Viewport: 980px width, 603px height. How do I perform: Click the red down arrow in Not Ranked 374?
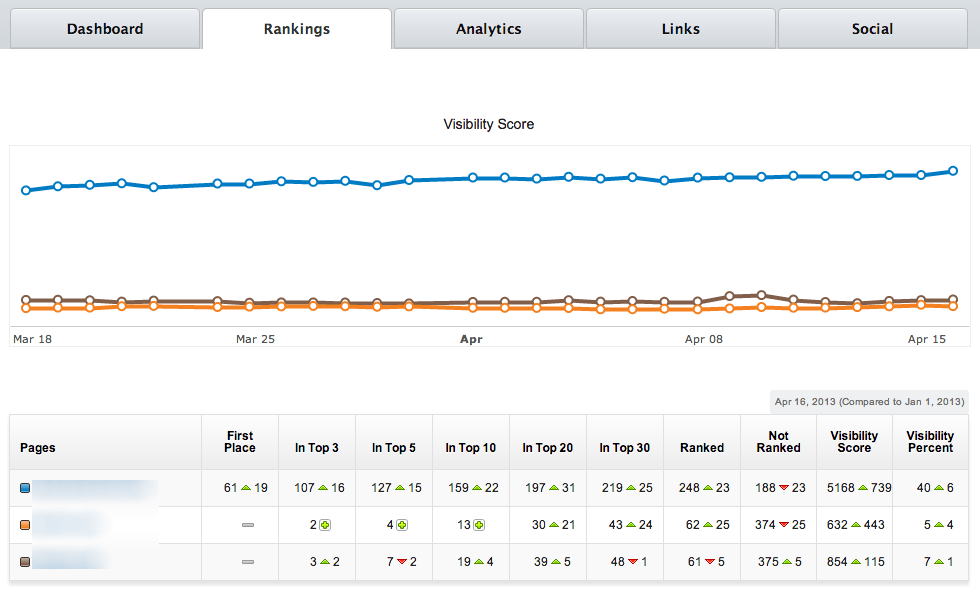[x=784, y=525]
